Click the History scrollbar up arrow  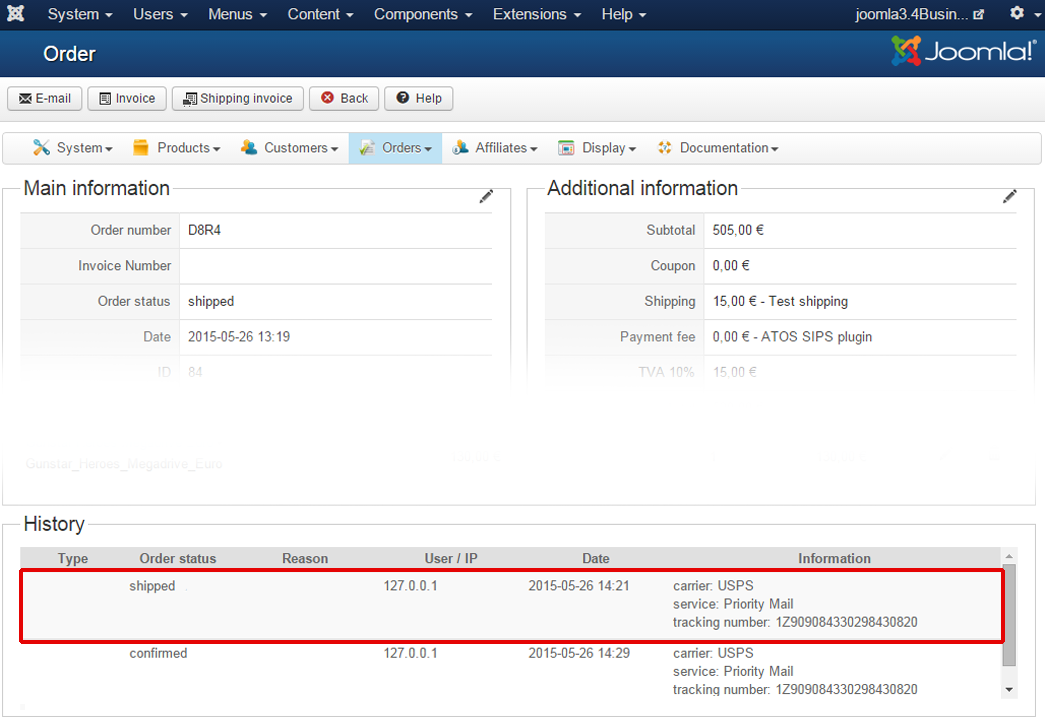click(x=1009, y=556)
